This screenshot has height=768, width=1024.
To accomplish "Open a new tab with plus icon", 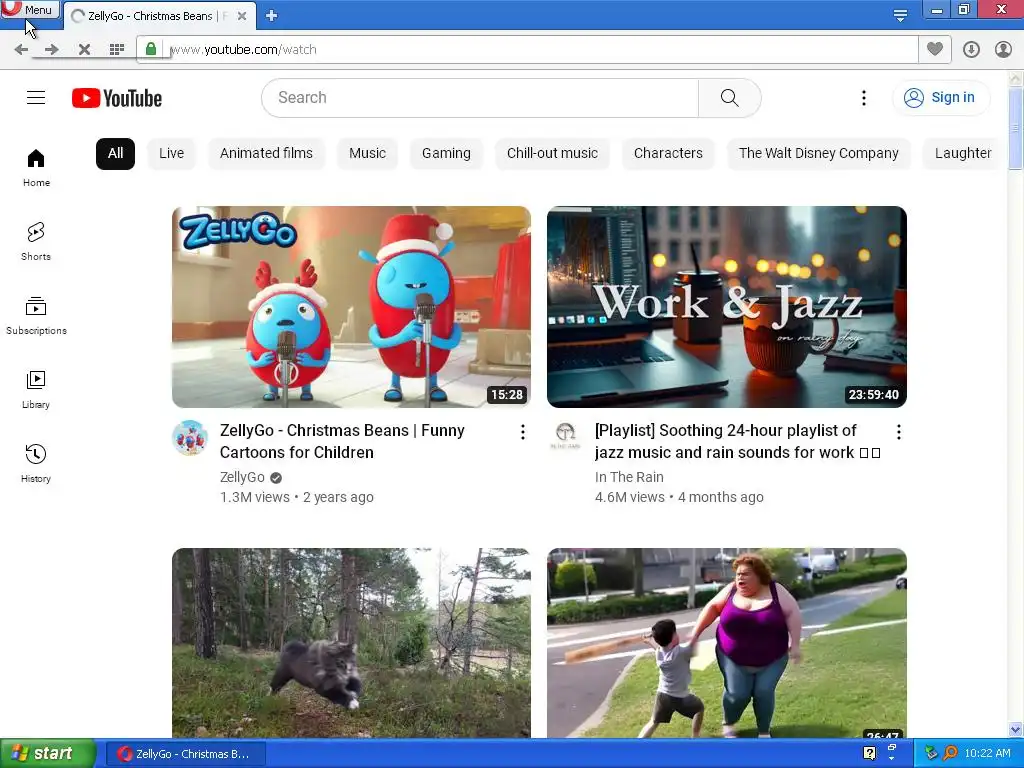I will click(x=272, y=16).
